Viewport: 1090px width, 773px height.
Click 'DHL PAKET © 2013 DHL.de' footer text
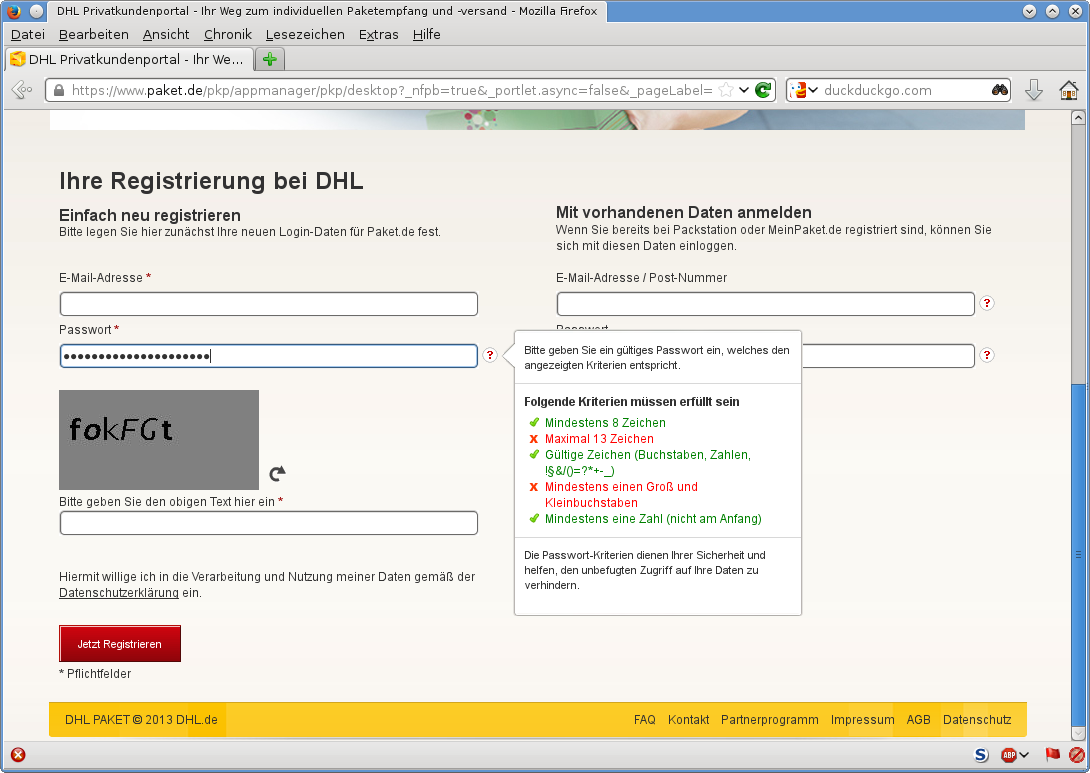click(x=141, y=719)
